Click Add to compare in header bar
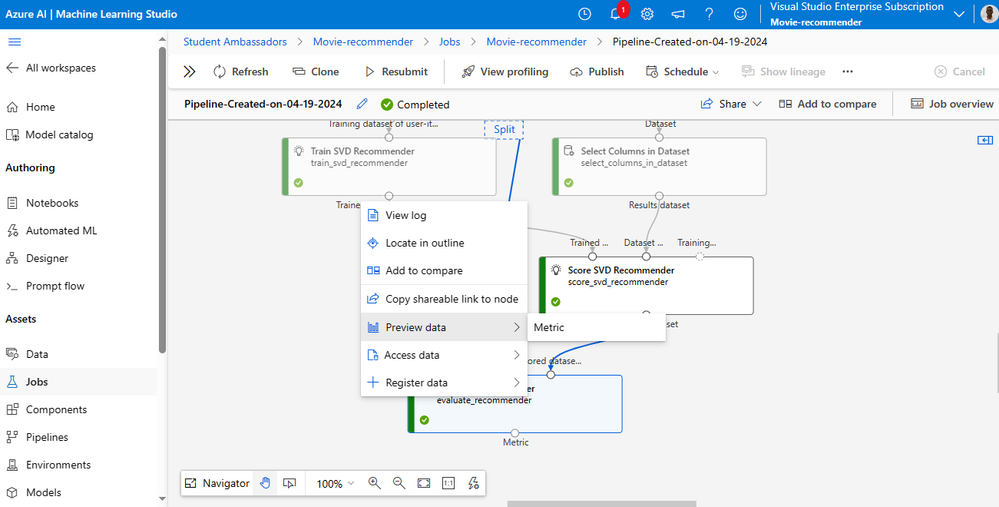Image resolution: width=999 pixels, height=507 pixels. [828, 104]
